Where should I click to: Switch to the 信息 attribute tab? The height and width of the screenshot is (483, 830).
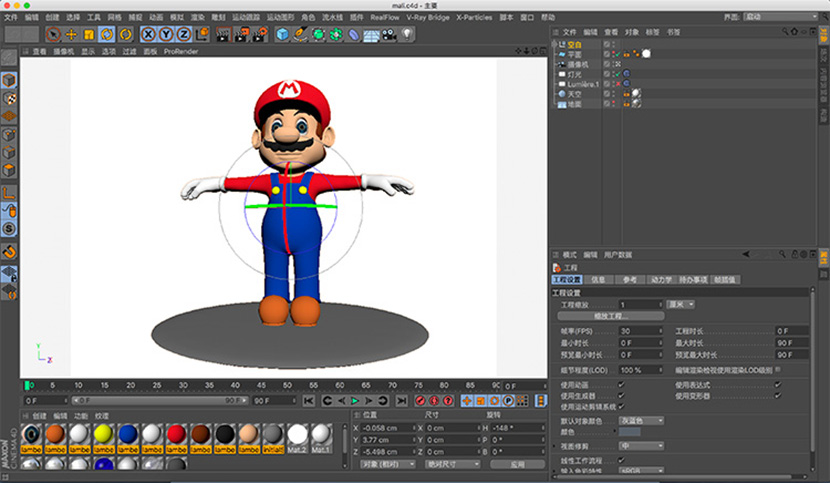coord(598,280)
